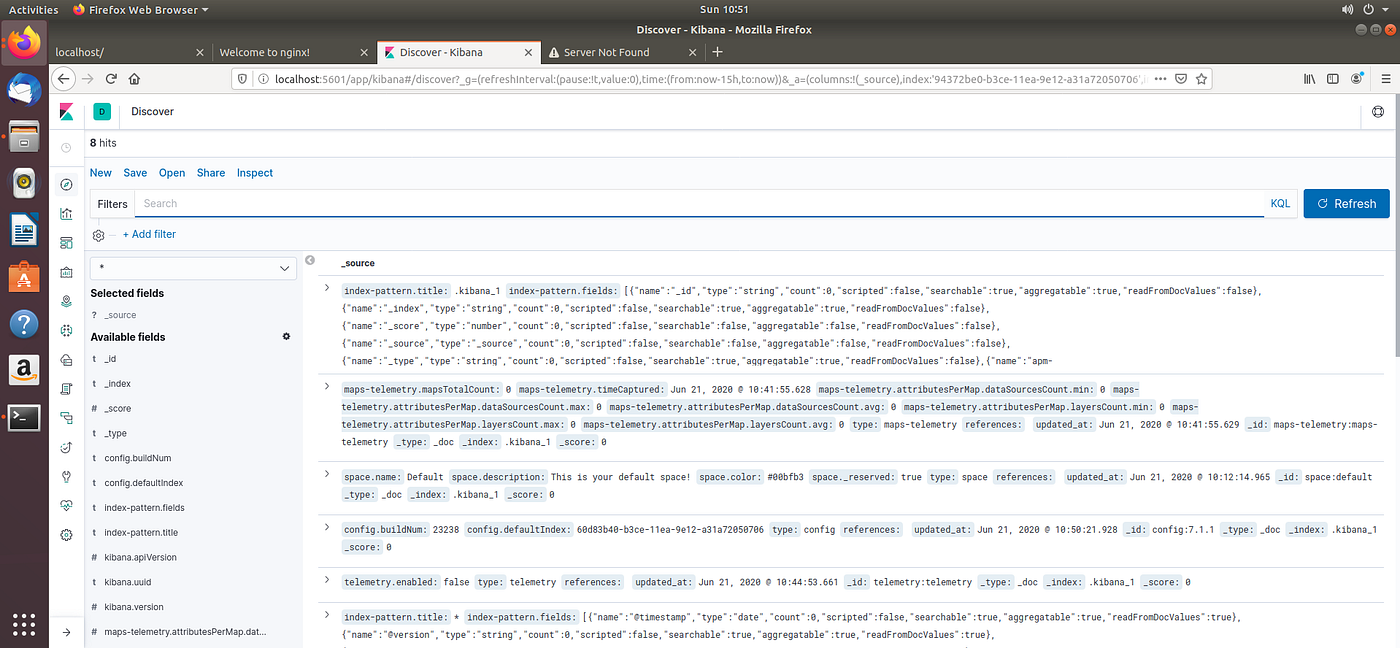The image size is (1400, 648).
Task: Open Management via the gear sidebar icon
Action: coord(65,534)
